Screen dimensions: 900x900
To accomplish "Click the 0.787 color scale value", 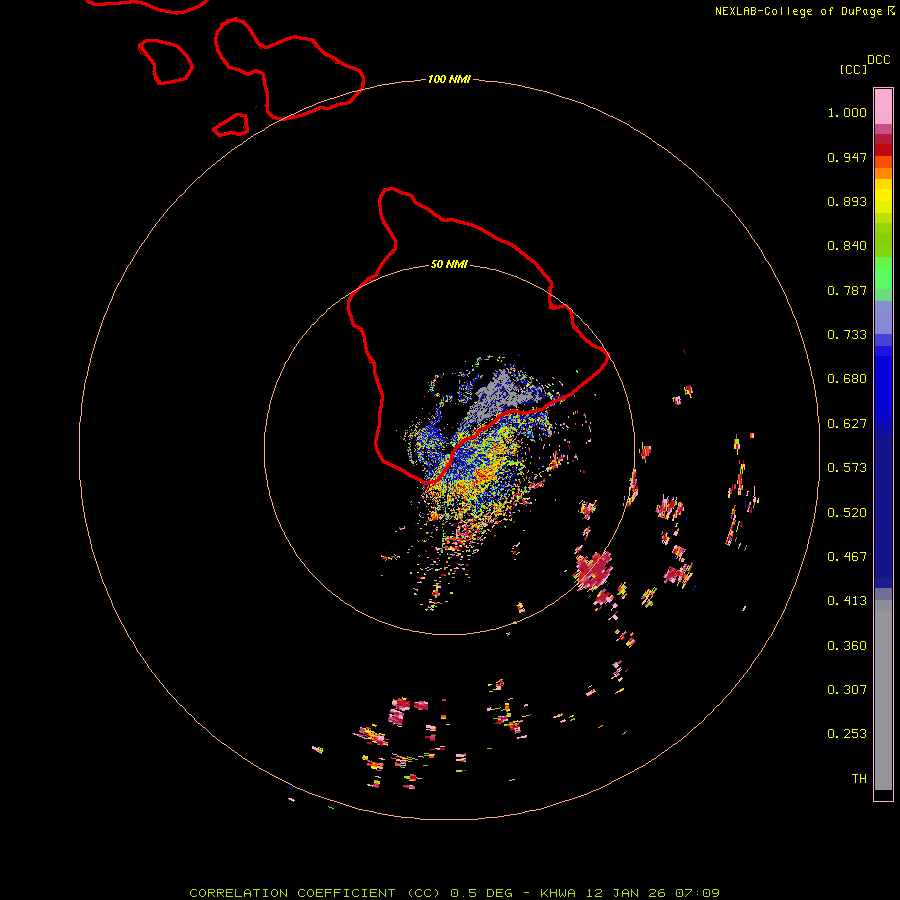I will [847, 290].
